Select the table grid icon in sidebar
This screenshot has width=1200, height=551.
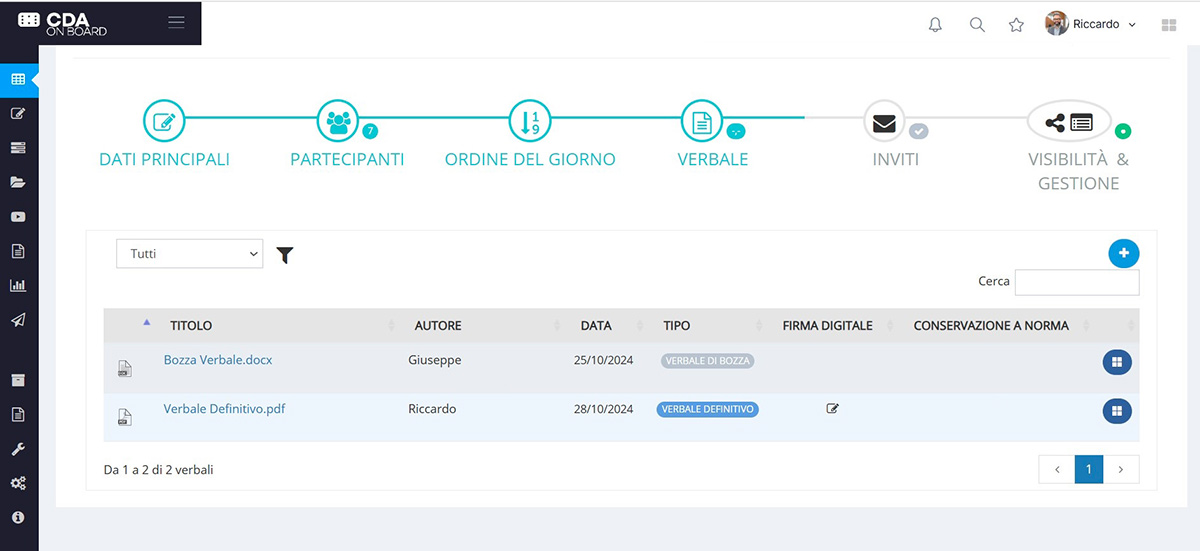(18, 79)
